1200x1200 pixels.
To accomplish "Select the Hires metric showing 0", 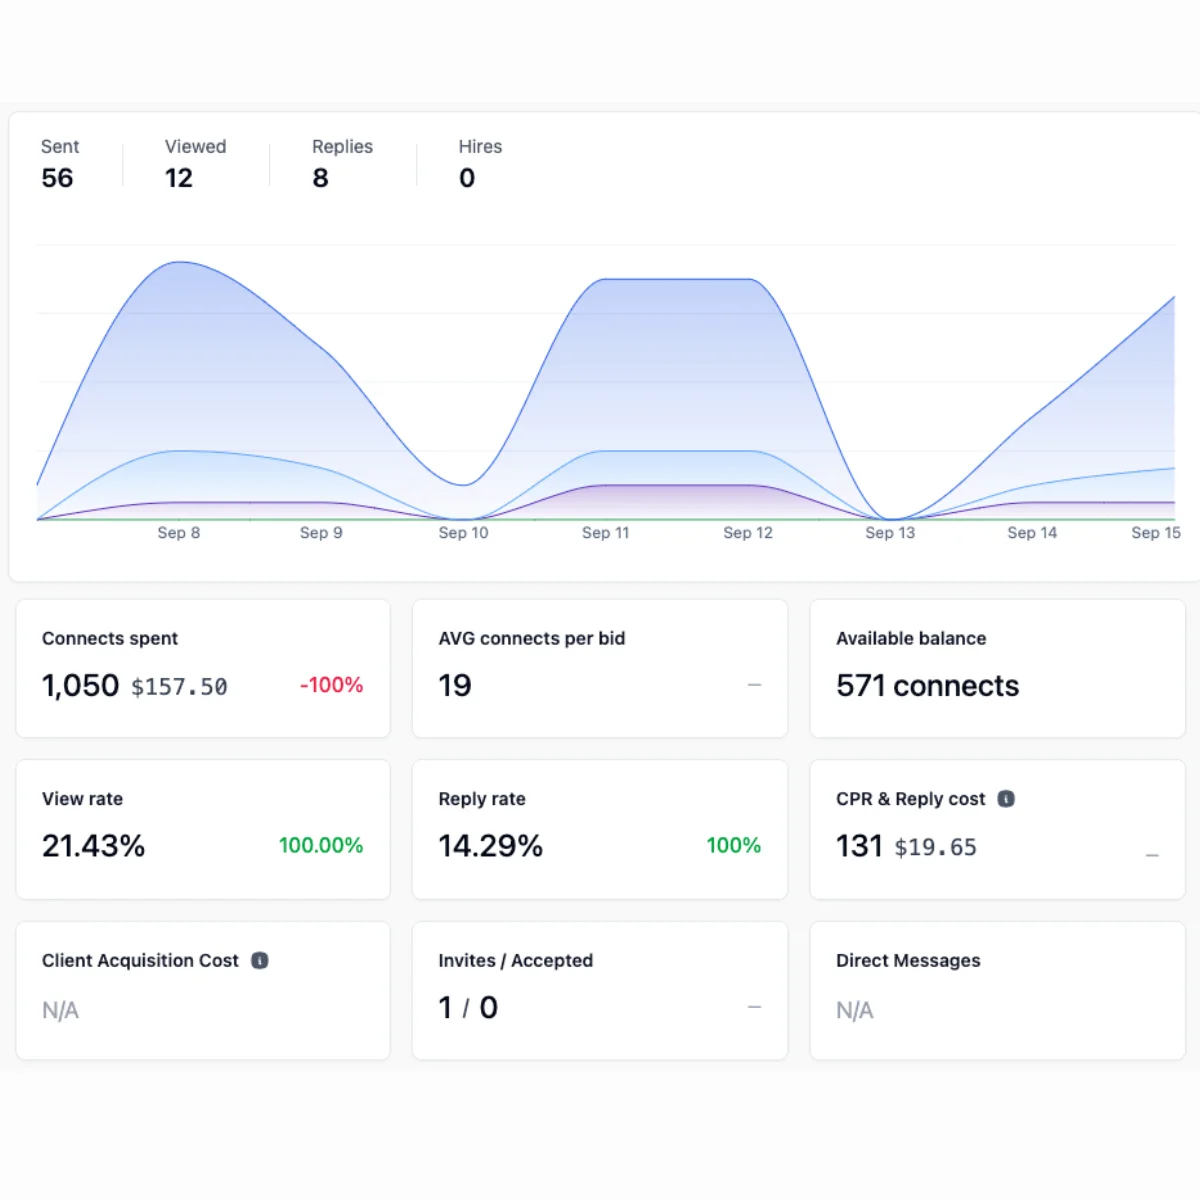I will tap(479, 163).
